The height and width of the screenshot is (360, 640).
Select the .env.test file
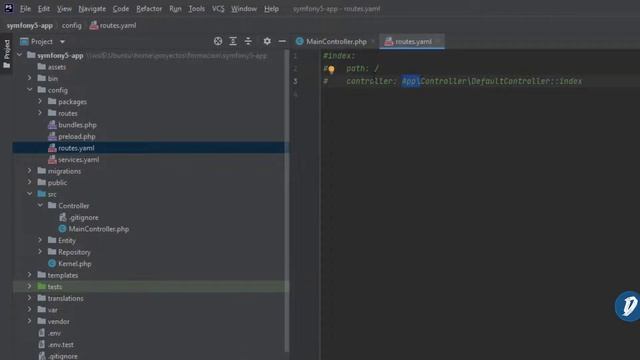coord(56,344)
